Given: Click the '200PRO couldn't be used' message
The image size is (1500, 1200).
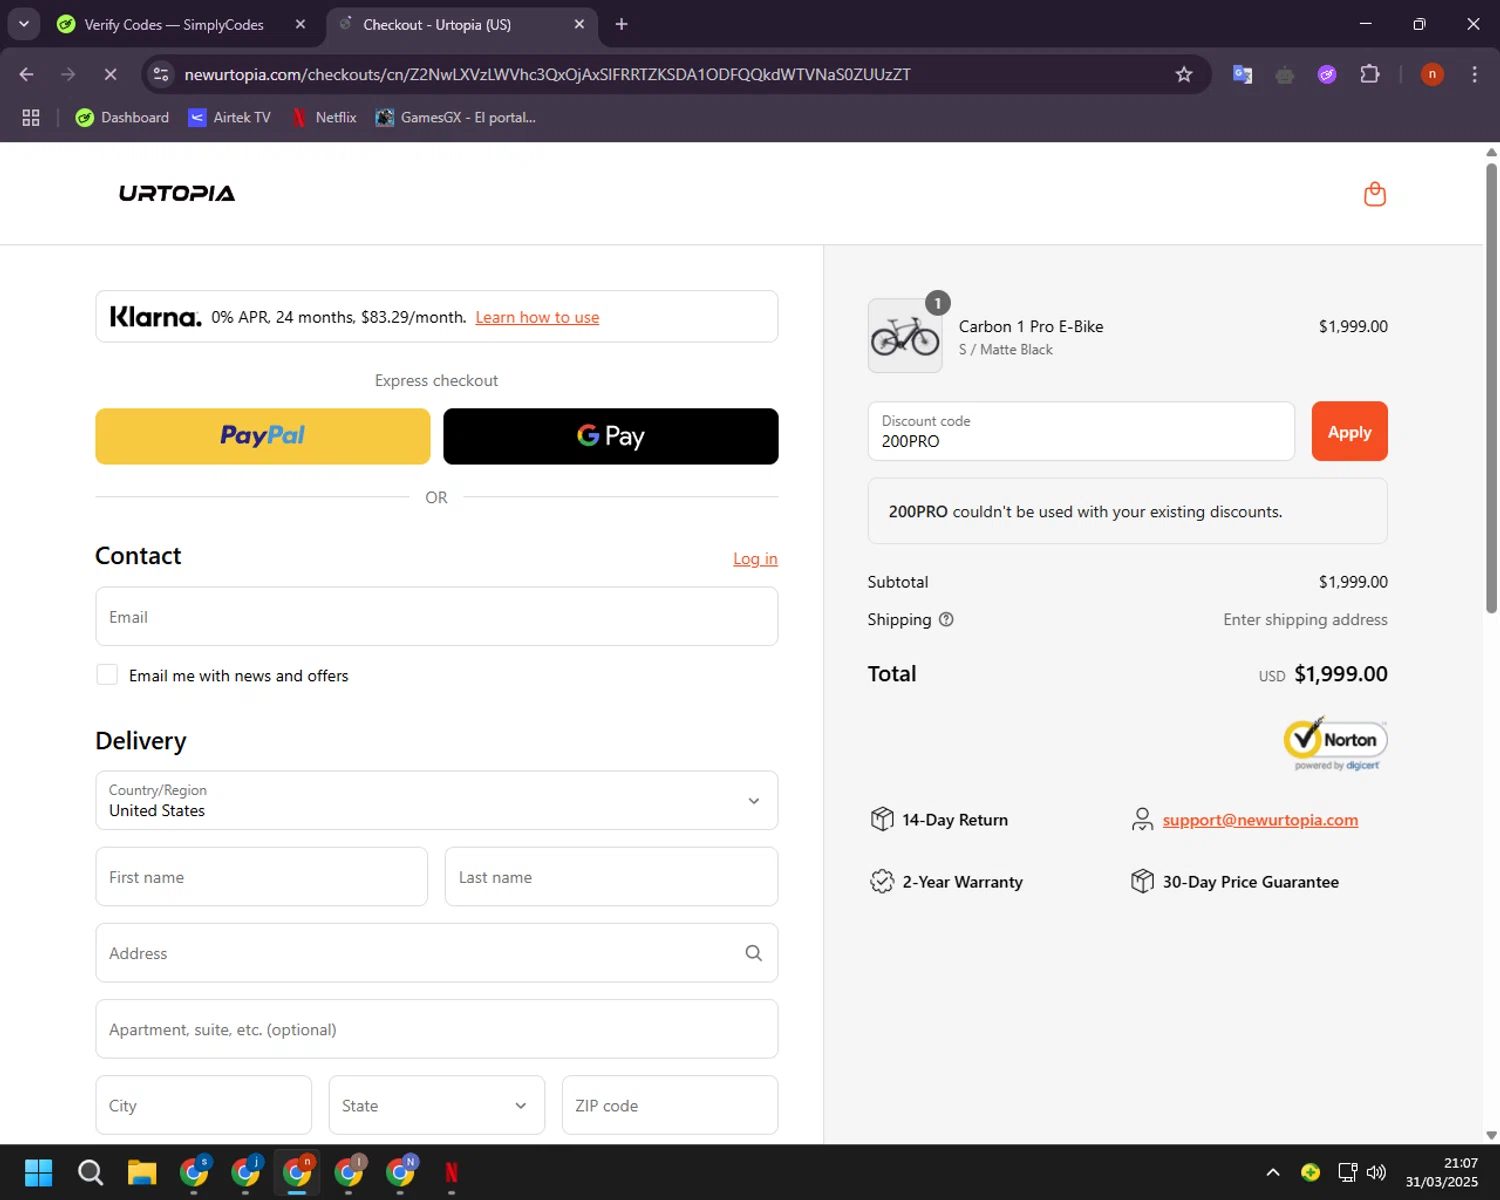Looking at the screenshot, I should [1127, 511].
